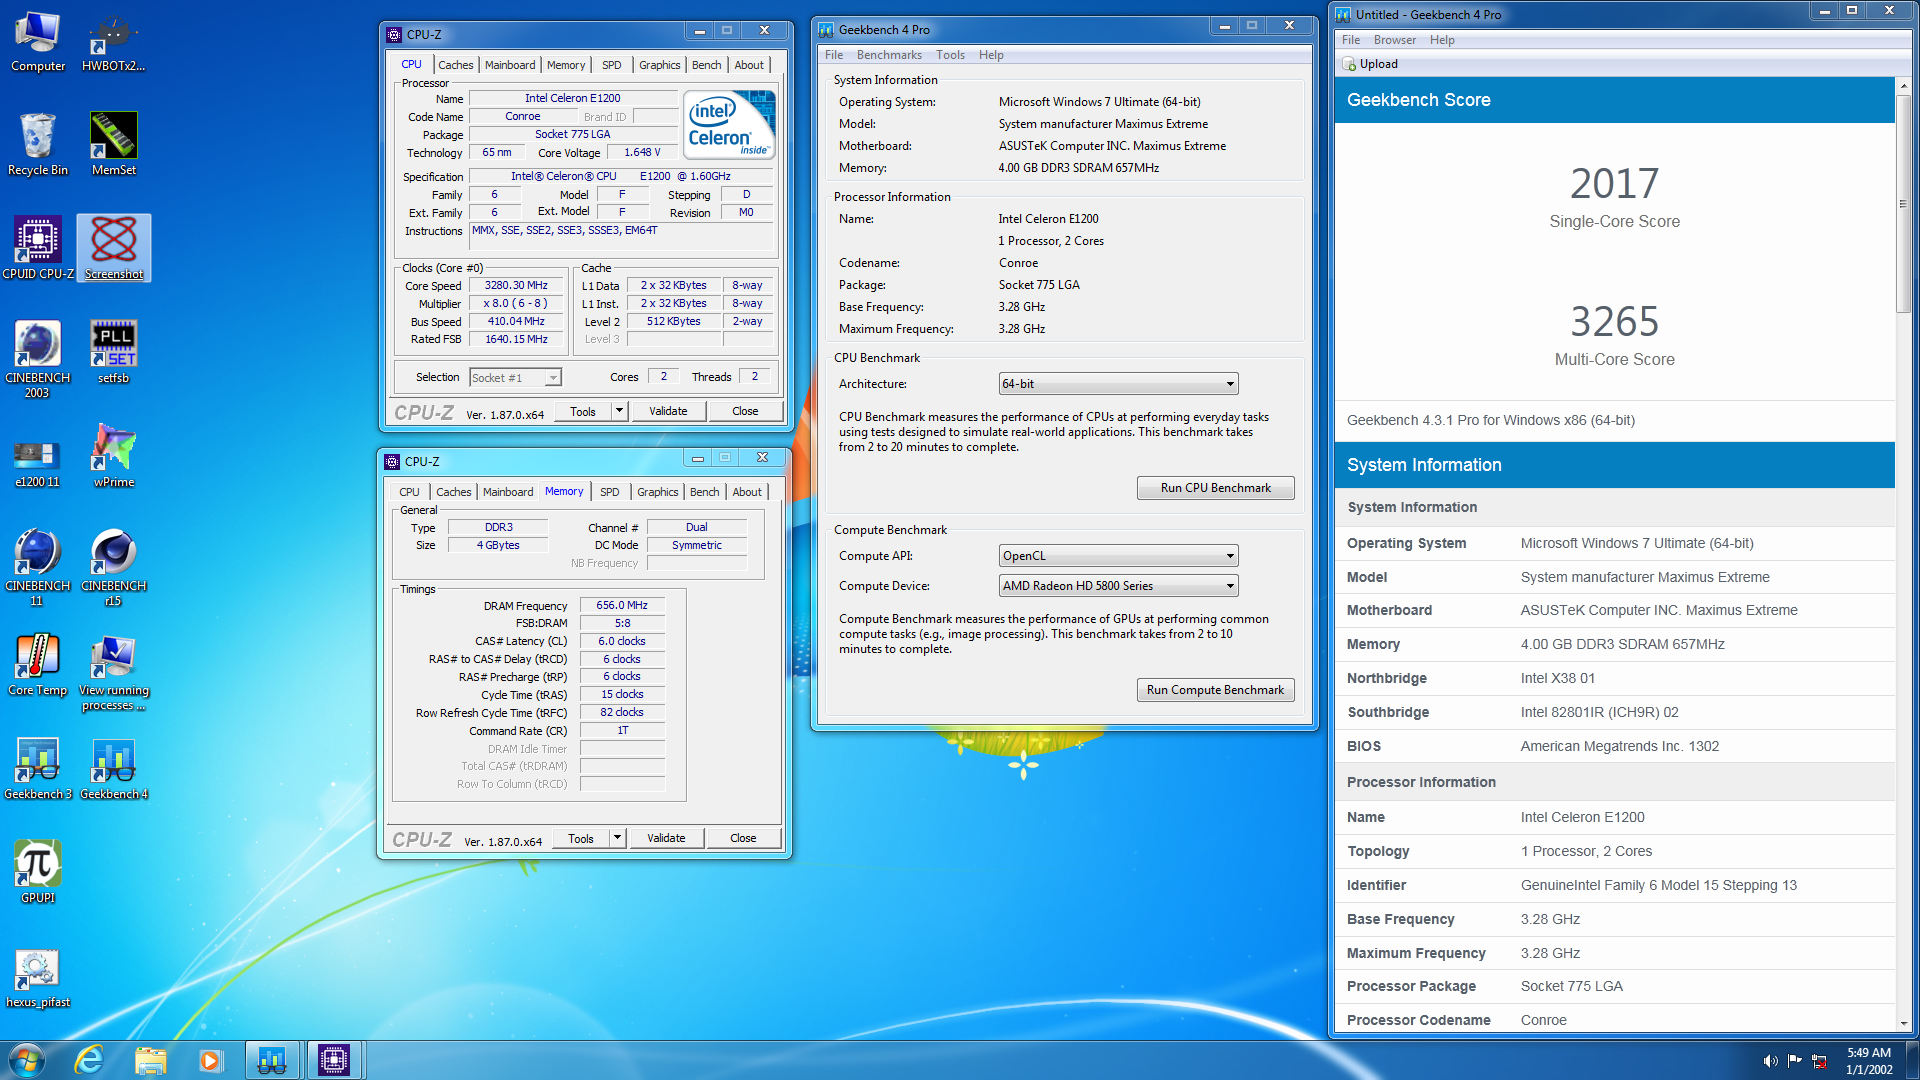Image resolution: width=1920 pixels, height=1080 pixels.
Task: Click Validate in top CPU-Z window
Action: coord(668,411)
